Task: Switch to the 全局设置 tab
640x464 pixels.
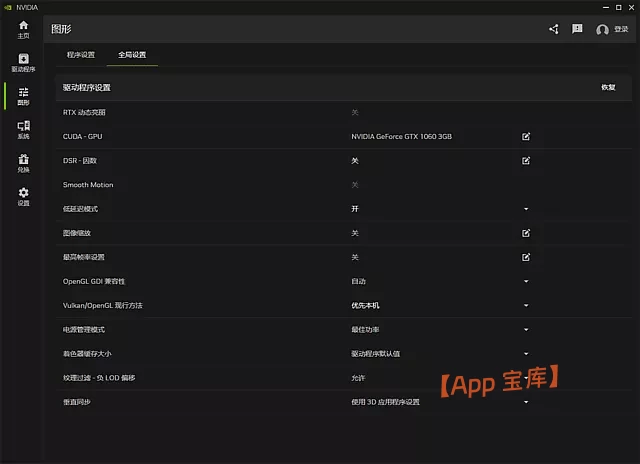Action: click(x=132, y=55)
